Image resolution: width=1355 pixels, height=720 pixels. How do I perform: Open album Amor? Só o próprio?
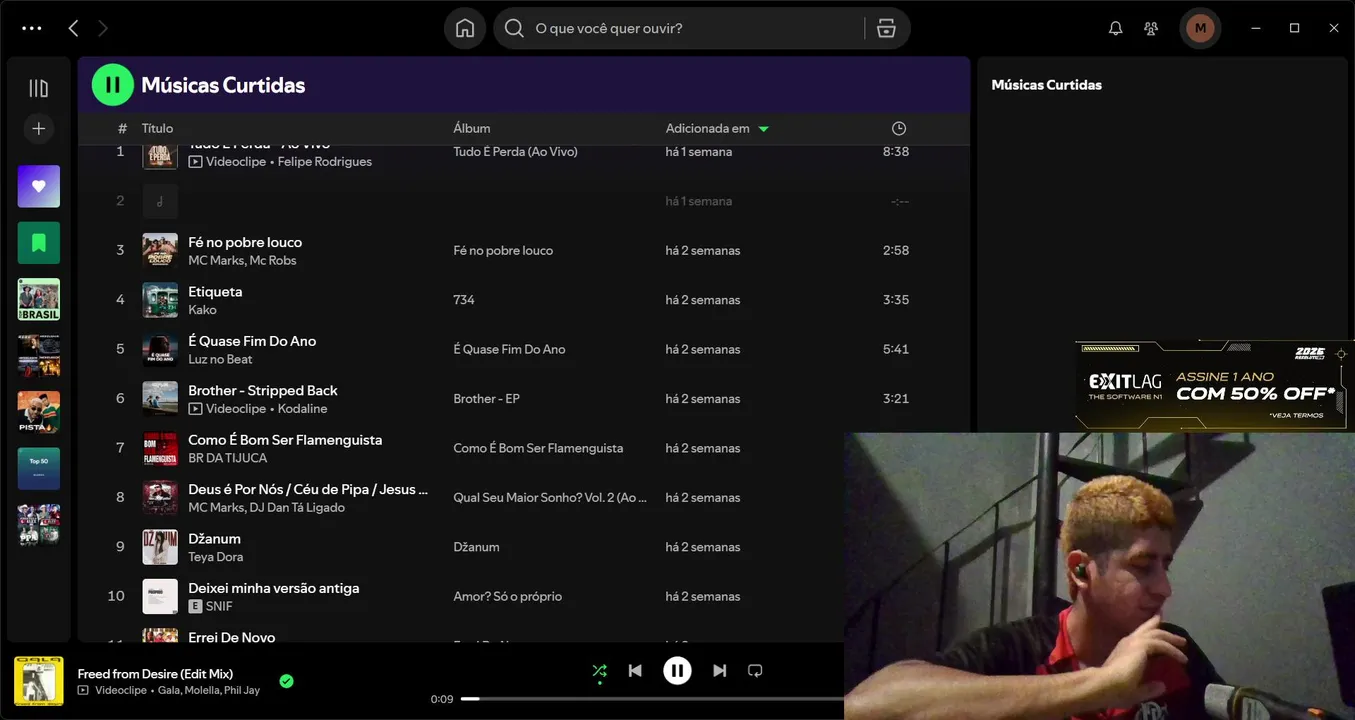(x=507, y=596)
